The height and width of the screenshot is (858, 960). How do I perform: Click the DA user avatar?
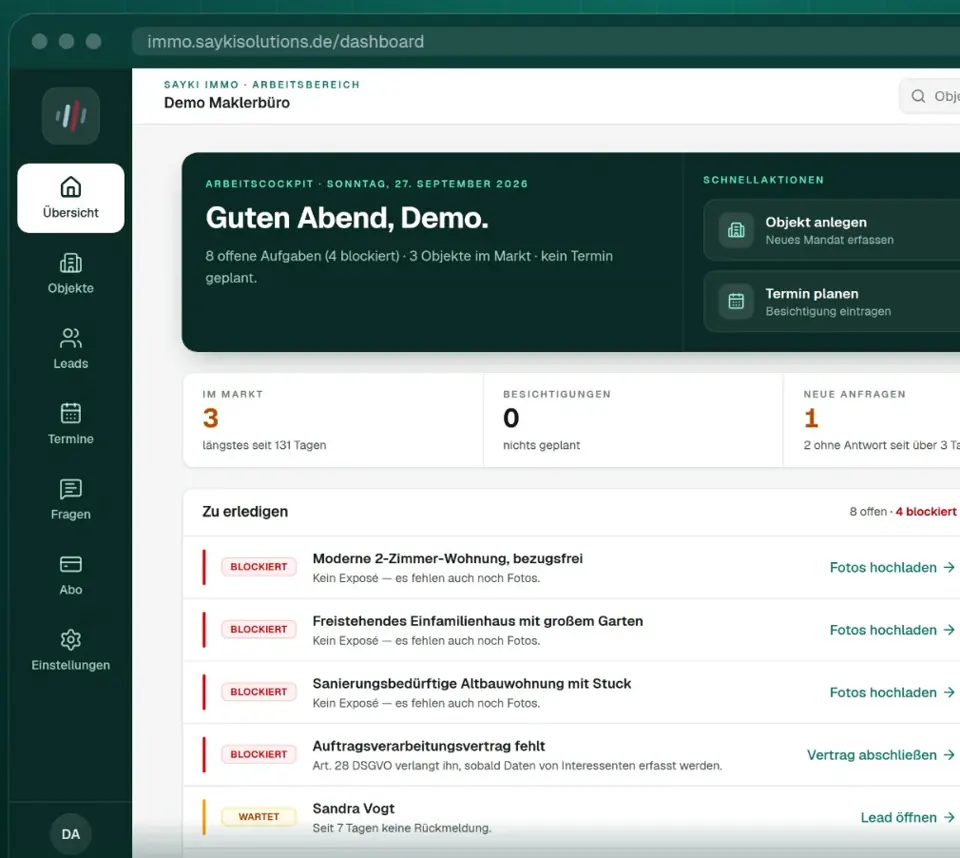pyautogui.click(x=70, y=834)
